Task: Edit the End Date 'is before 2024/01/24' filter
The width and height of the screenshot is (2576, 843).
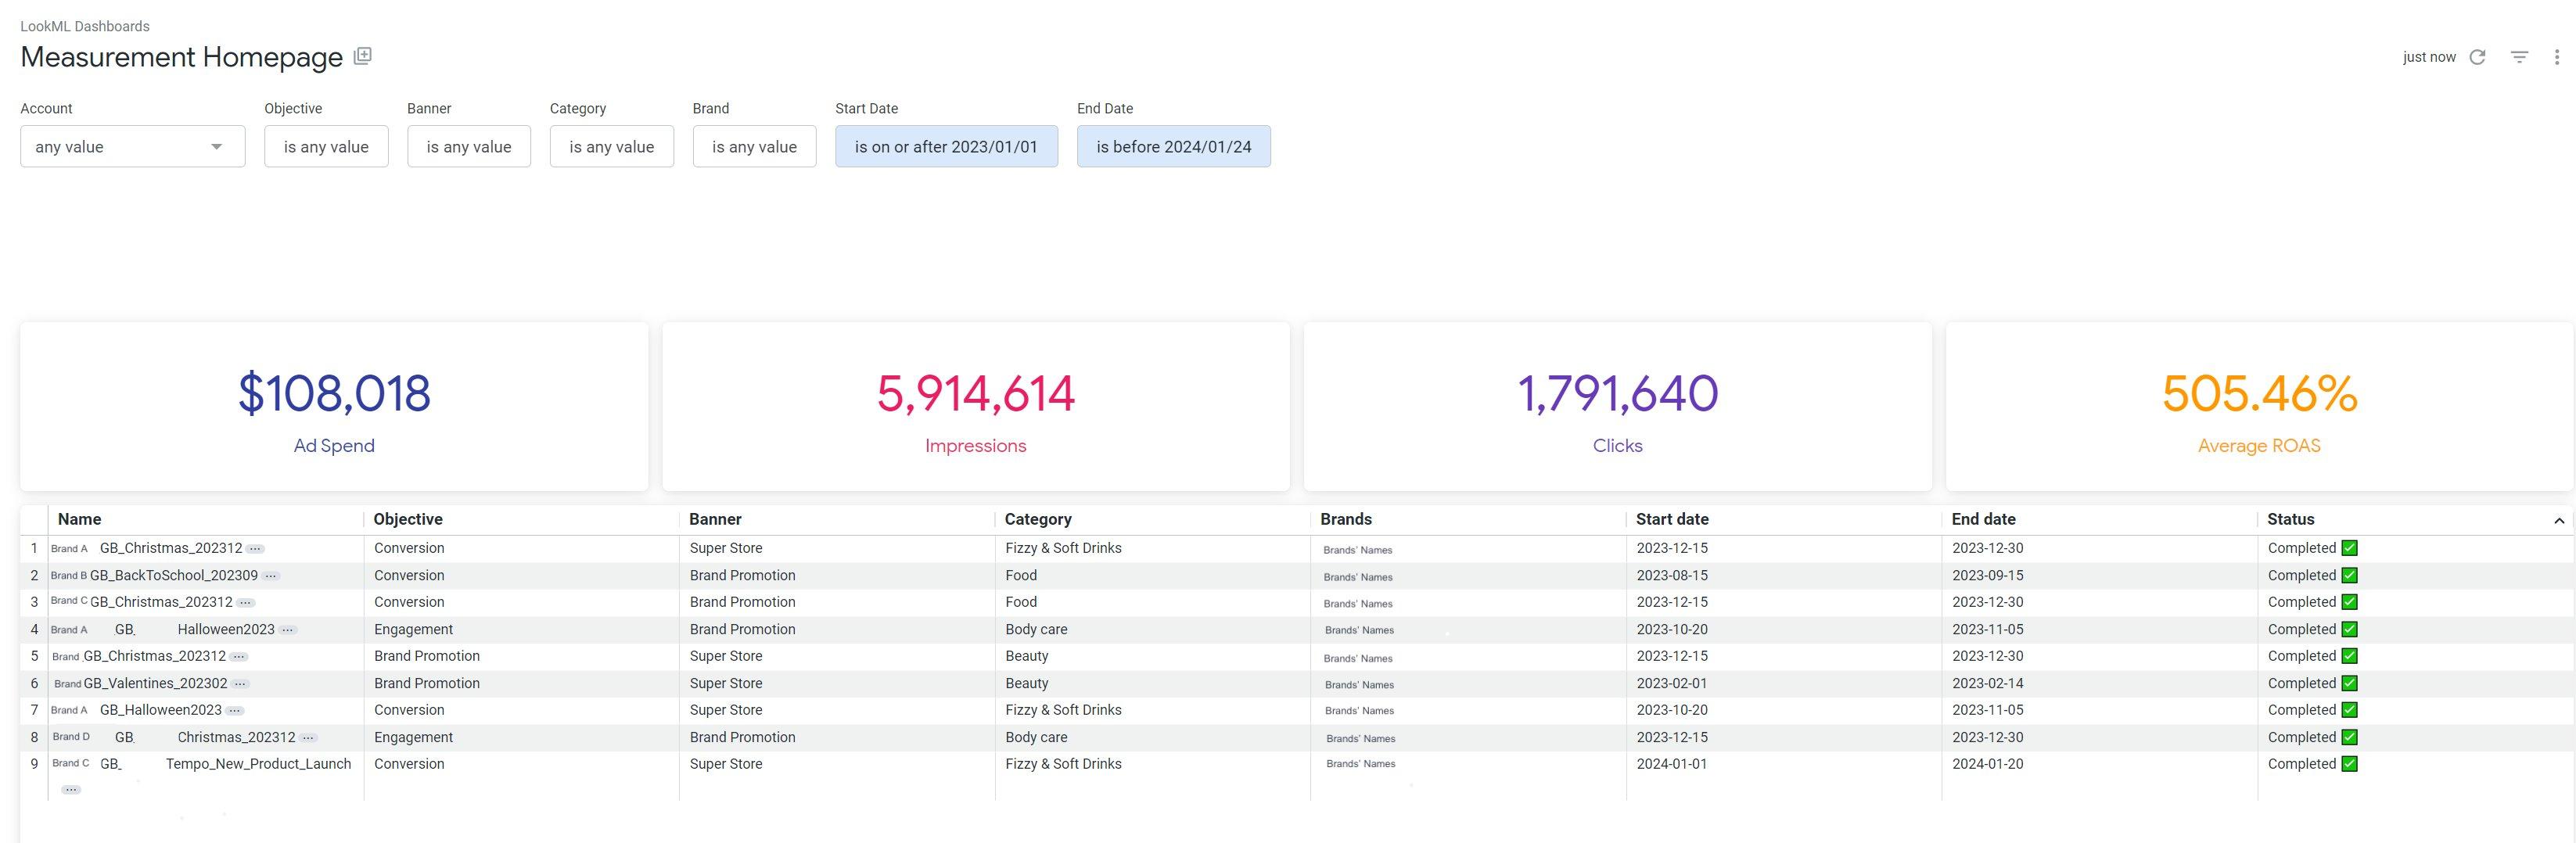Action: [x=1172, y=146]
